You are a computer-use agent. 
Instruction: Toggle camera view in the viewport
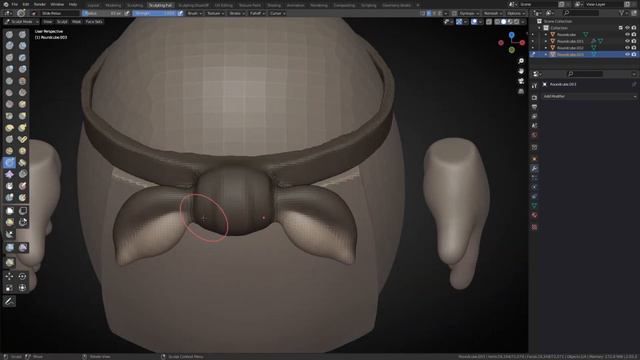521,81
